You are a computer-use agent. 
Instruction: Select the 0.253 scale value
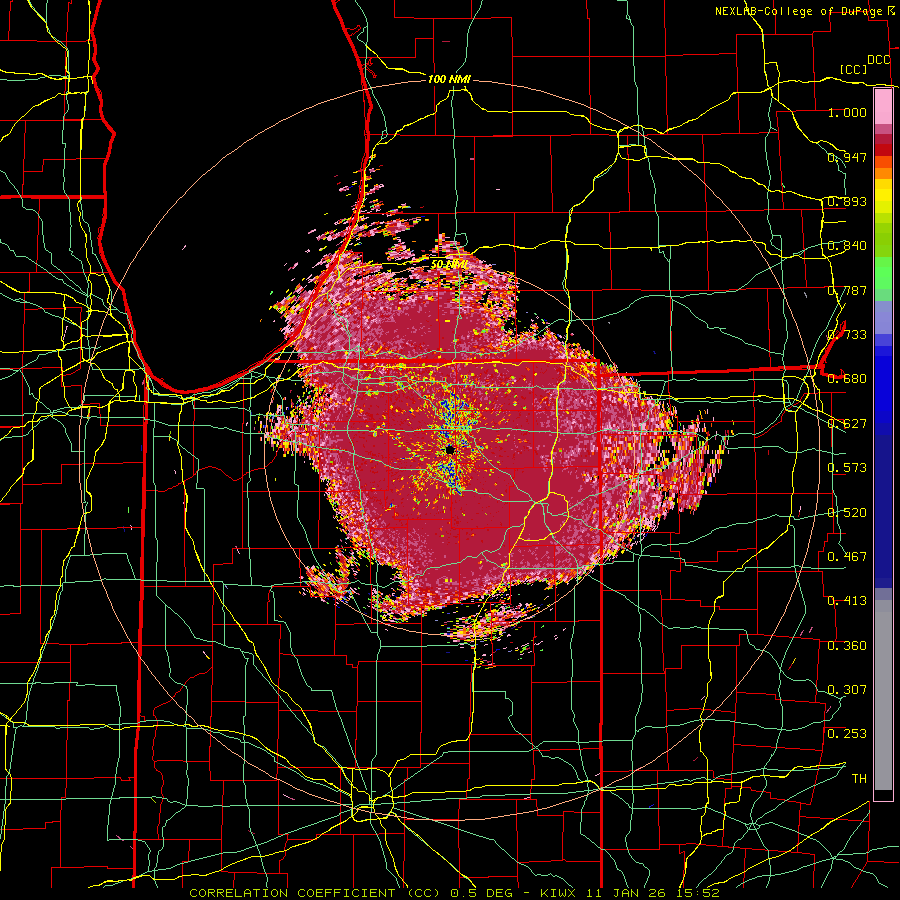(847, 734)
